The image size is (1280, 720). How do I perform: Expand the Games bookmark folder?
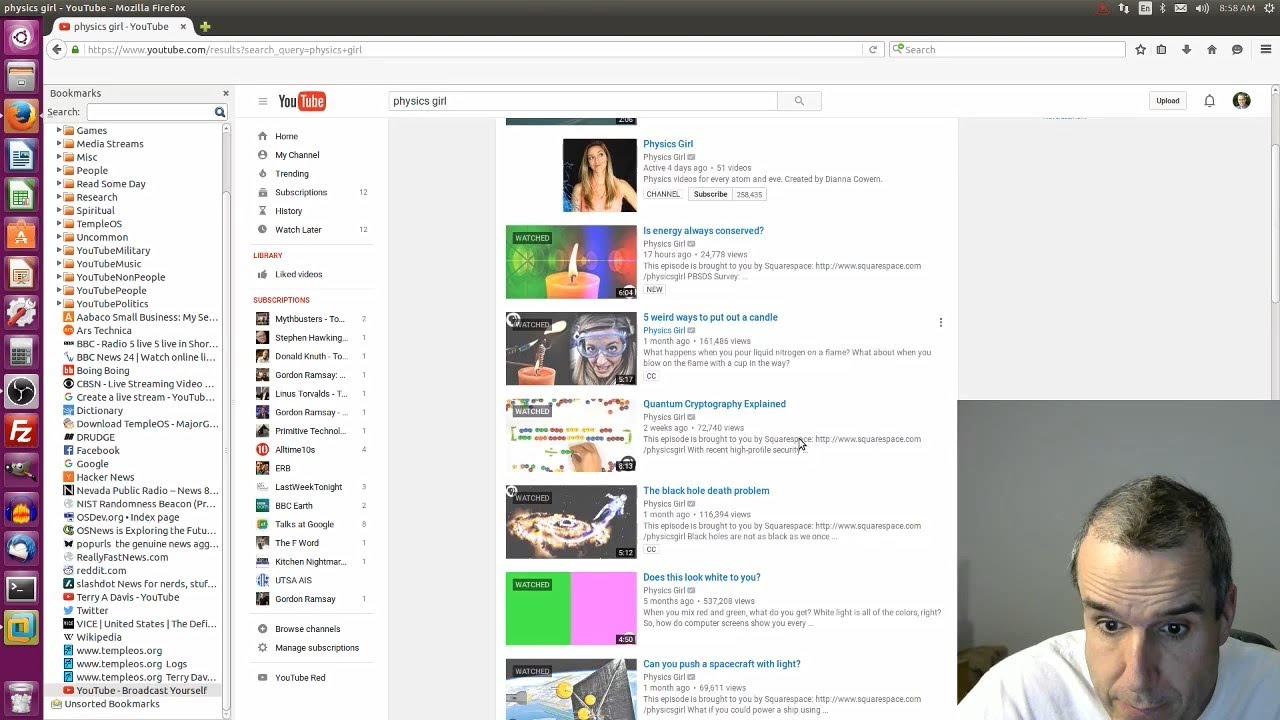58,130
